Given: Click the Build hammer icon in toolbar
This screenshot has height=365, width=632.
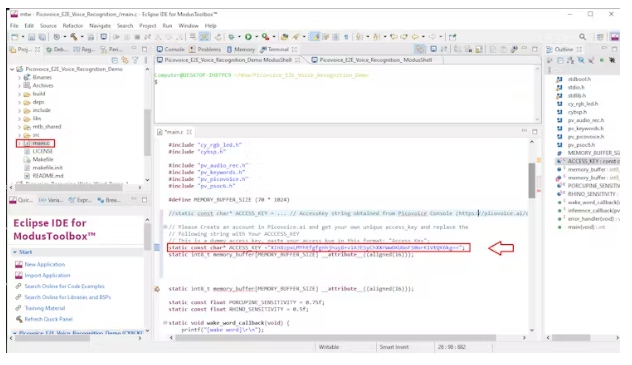Looking at the screenshot, I should 74,37.
